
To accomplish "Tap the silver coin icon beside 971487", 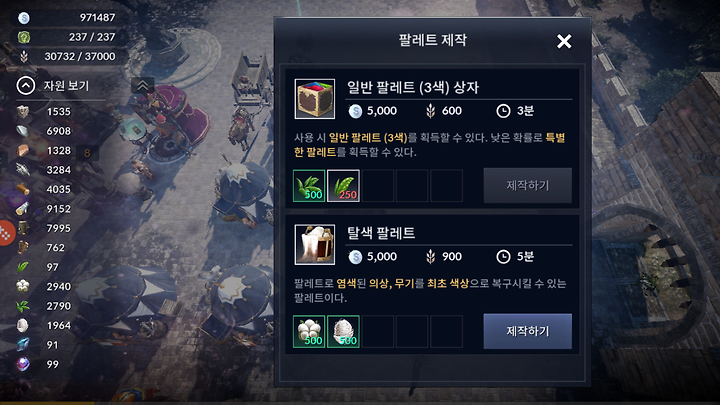I will (x=24, y=18).
